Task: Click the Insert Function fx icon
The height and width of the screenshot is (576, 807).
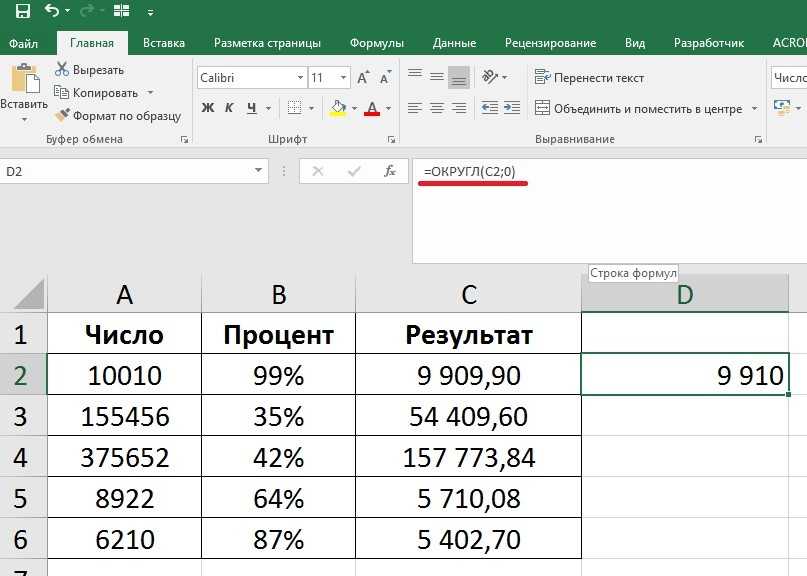Action: coord(390,171)
